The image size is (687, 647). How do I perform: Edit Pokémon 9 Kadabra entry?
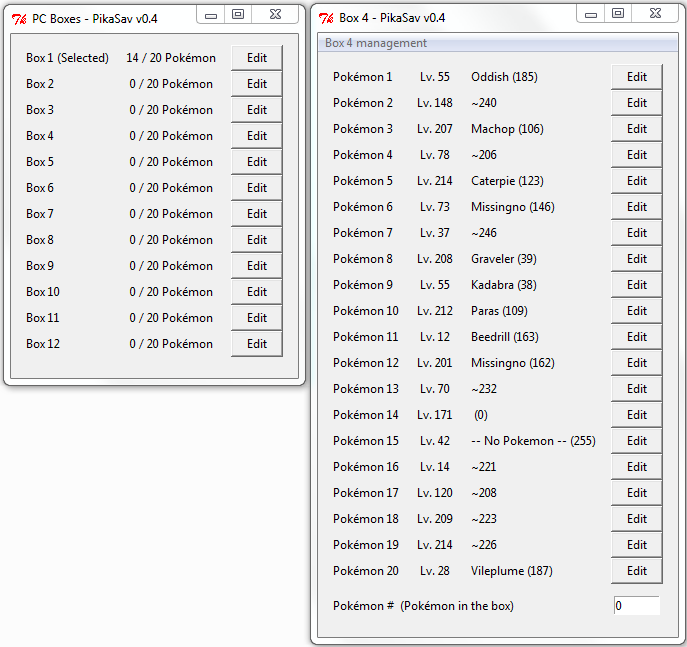(x=637, y=285)
